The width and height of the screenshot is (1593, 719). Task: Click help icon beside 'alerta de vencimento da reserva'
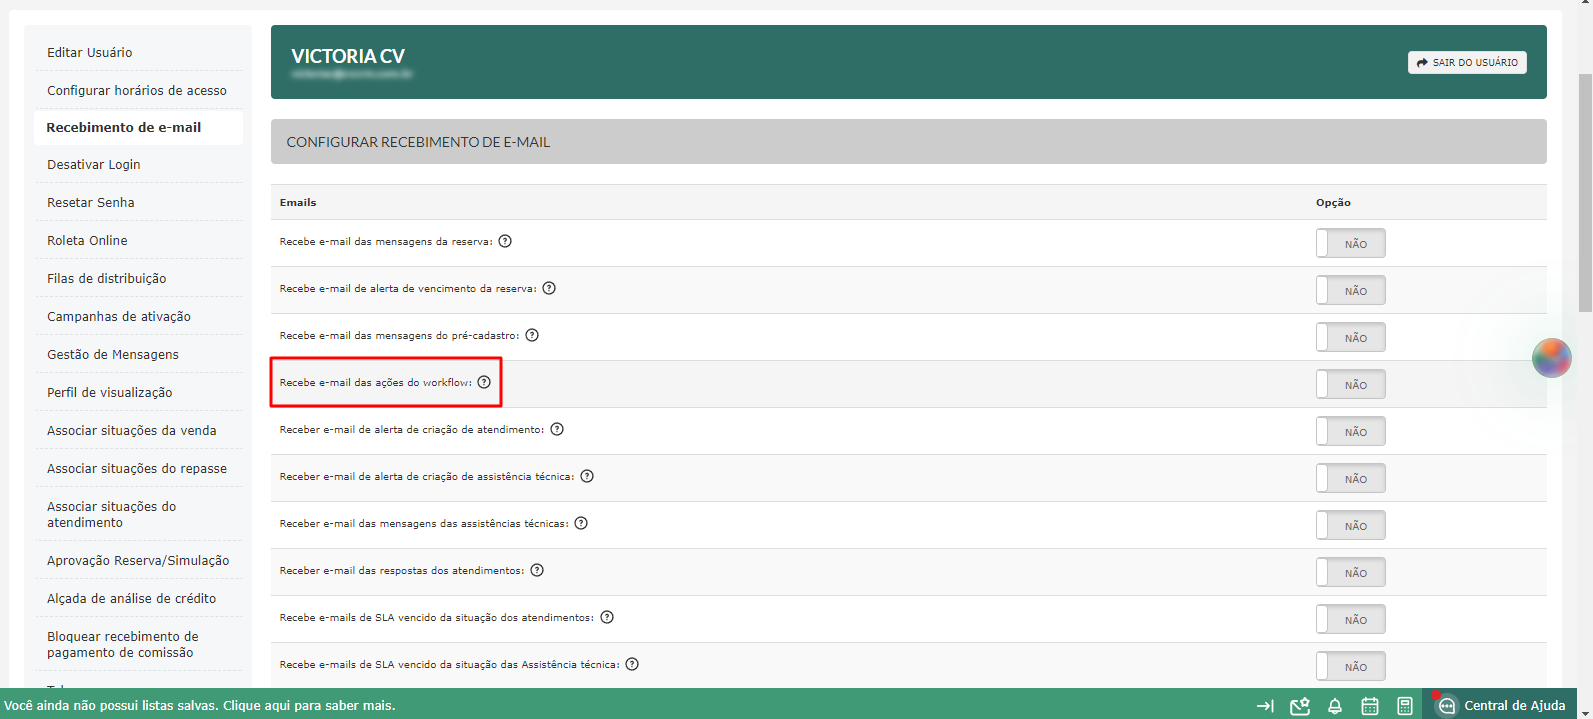pyautogui.click(x=549, y=288)
